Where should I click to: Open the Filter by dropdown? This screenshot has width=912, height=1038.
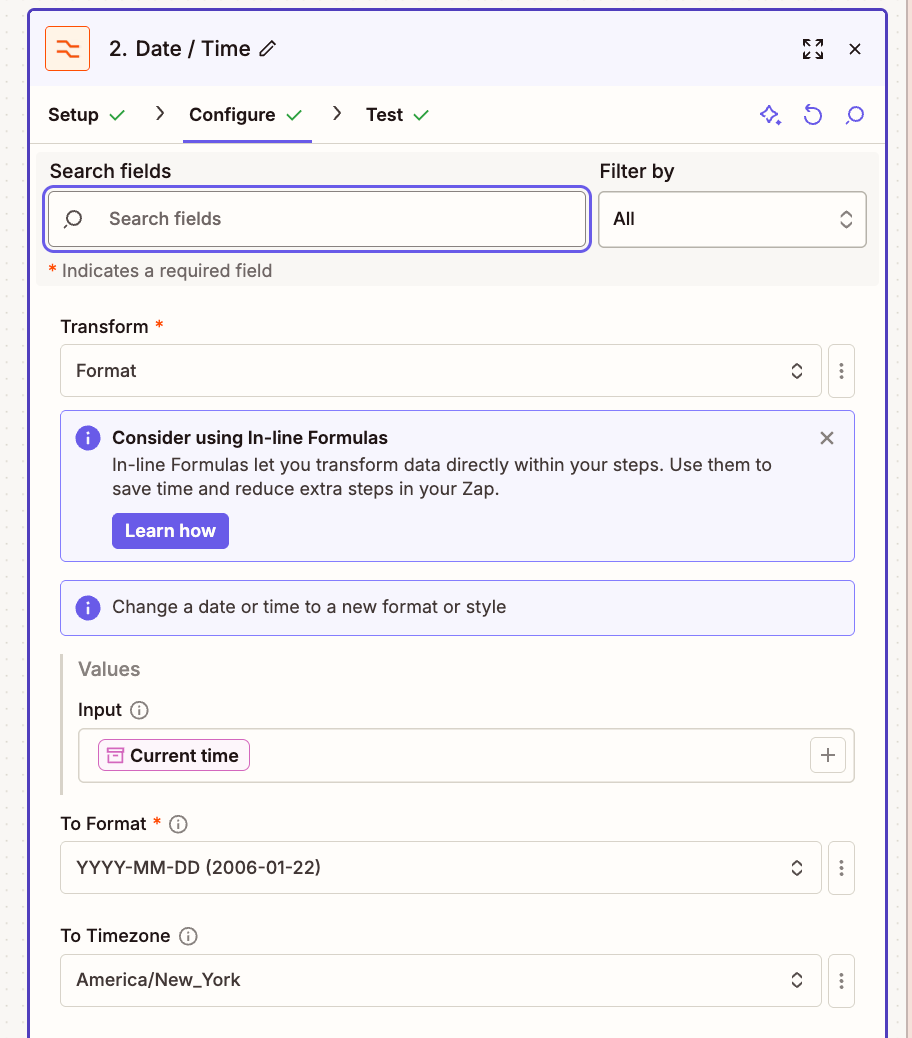click(x=732, y=219)
